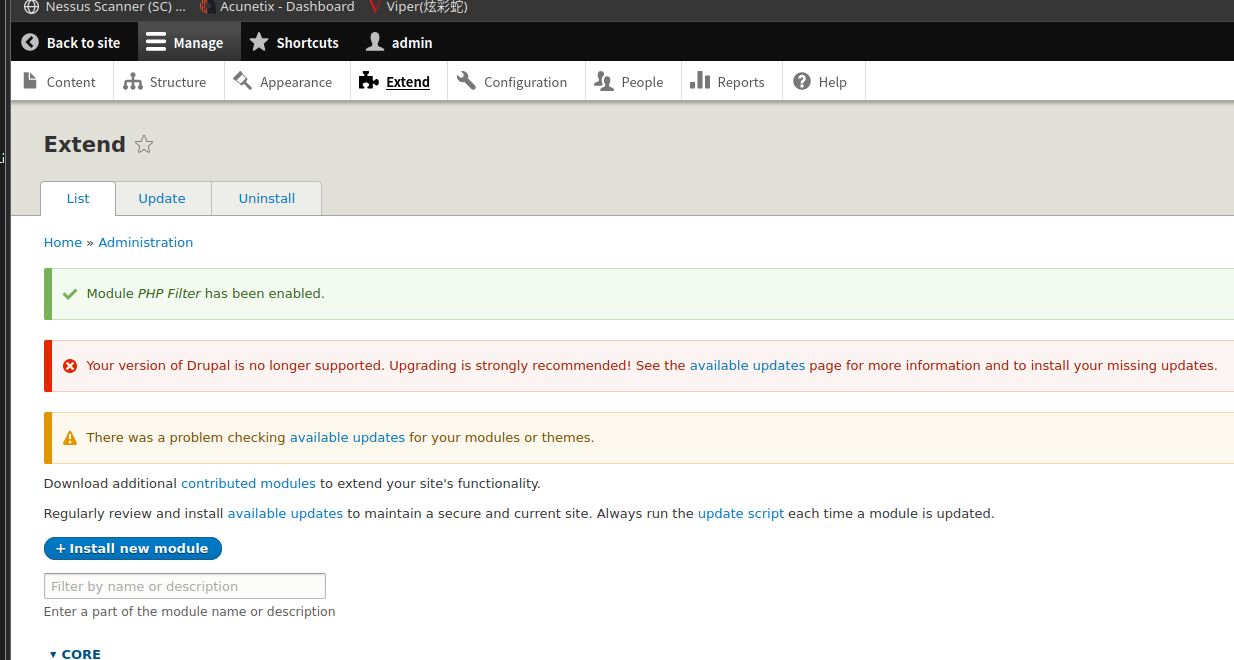Click red error status icon

point(70,366)
